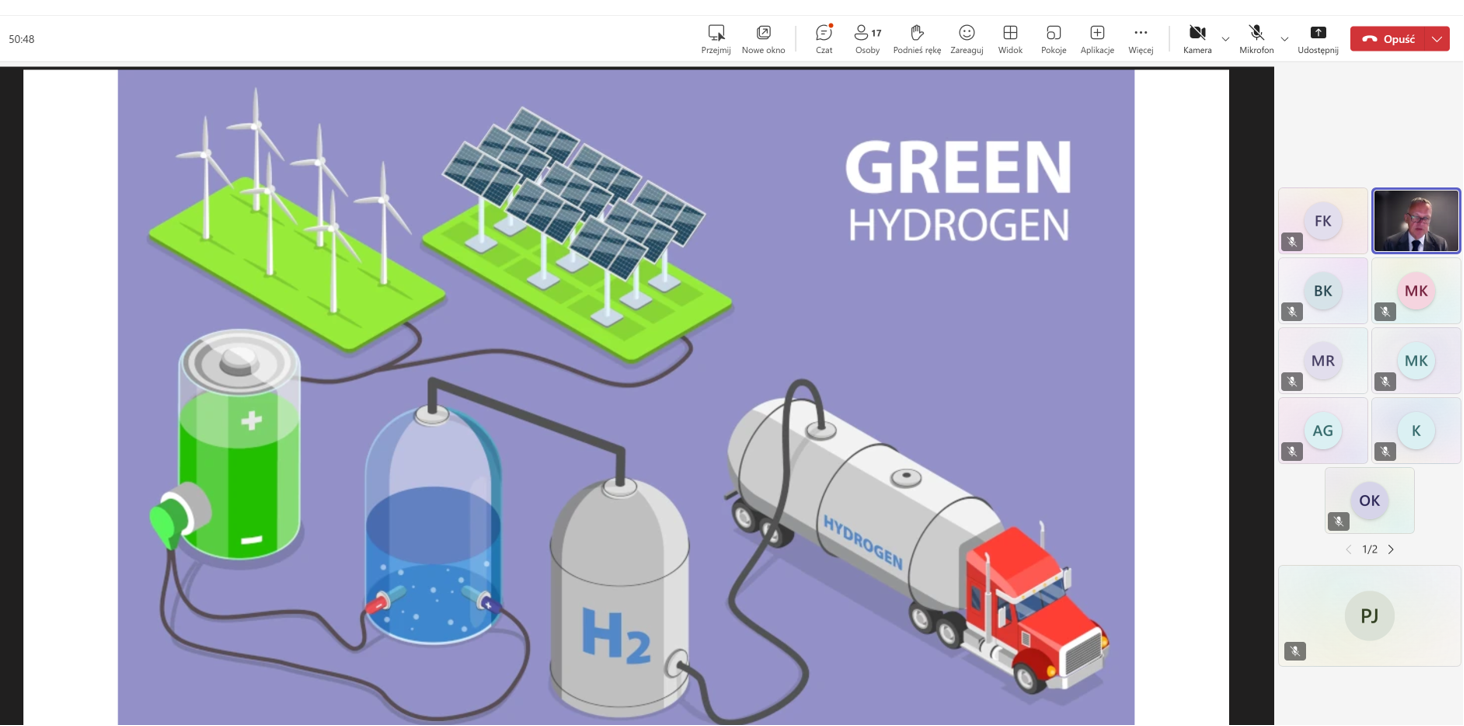Leave the meeting with Opuść
The width and height of the screenshot is (1464, 726).
[1388, 39]
